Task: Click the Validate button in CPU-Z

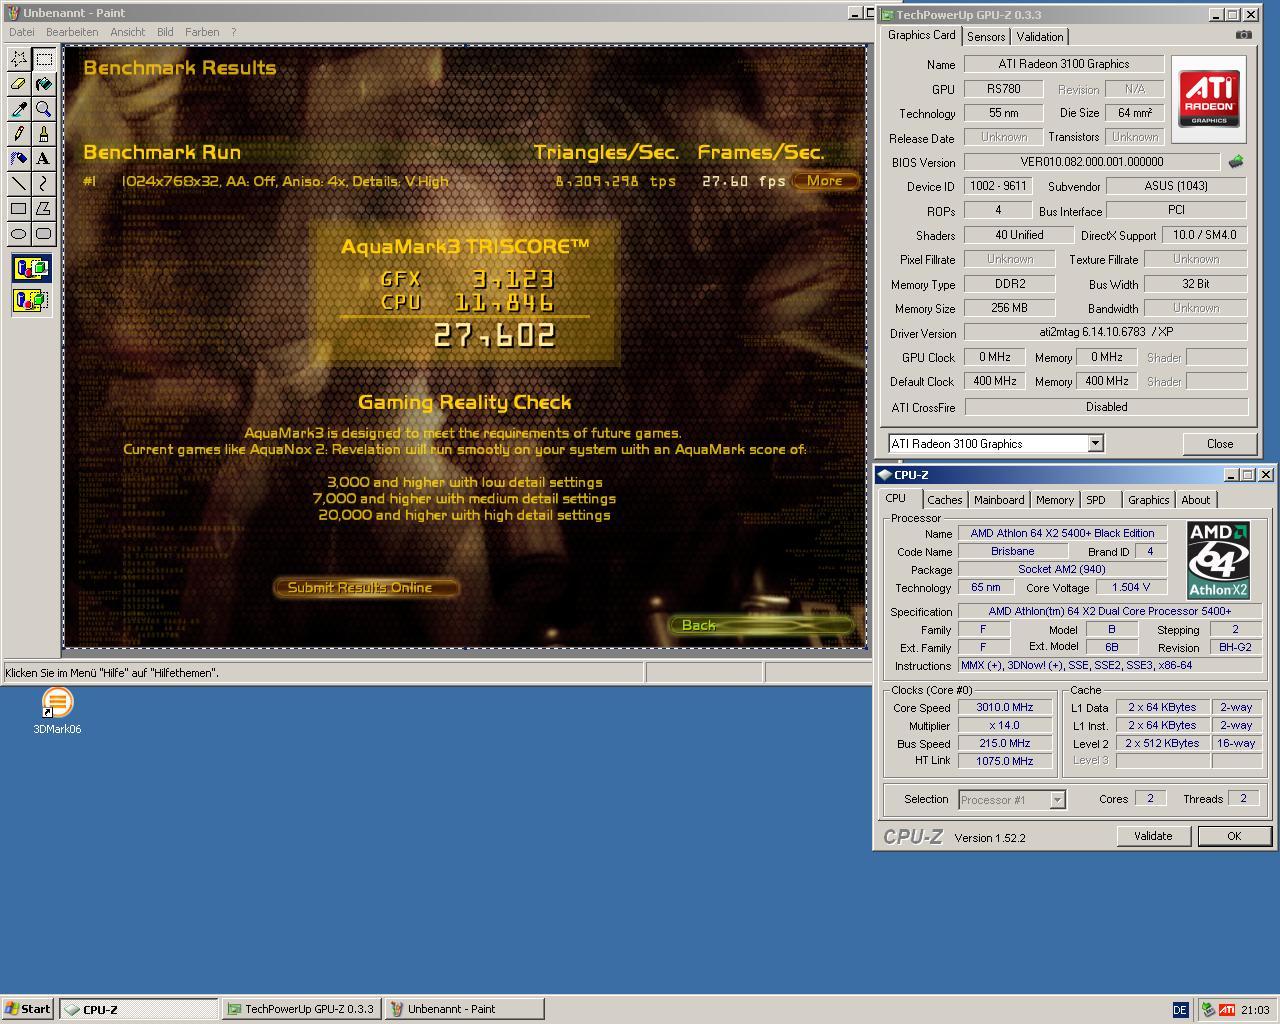Action: point(1153,836)
